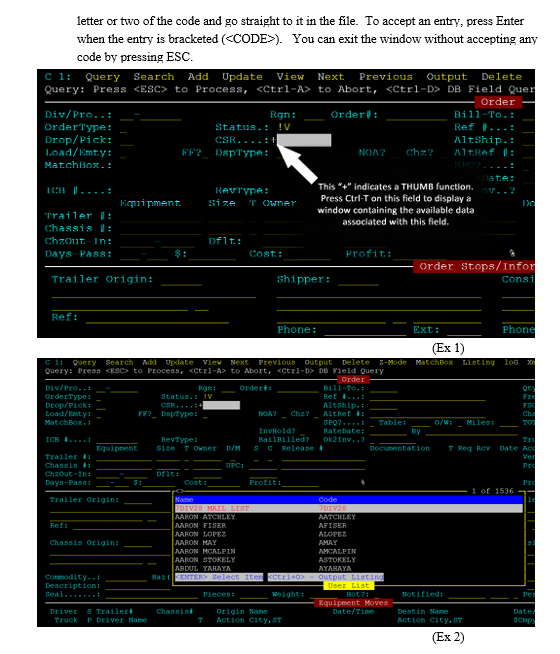
Task: Click the <Ctrl+O> Output Listing button
Action: [326, 577]
